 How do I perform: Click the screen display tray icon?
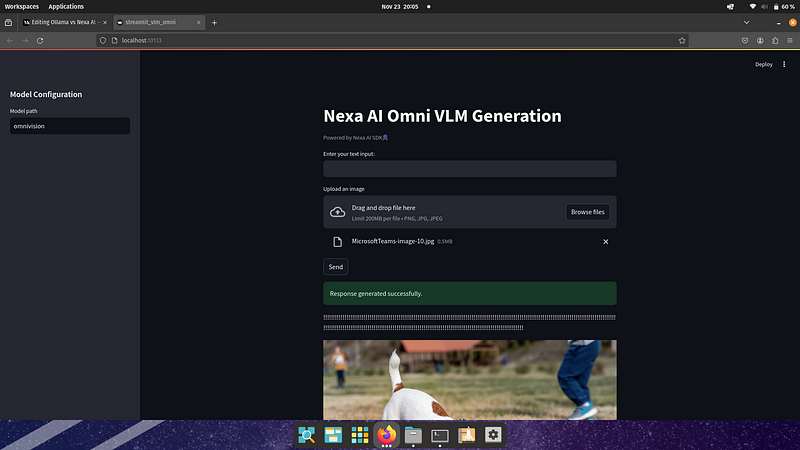tap(730, 7)
